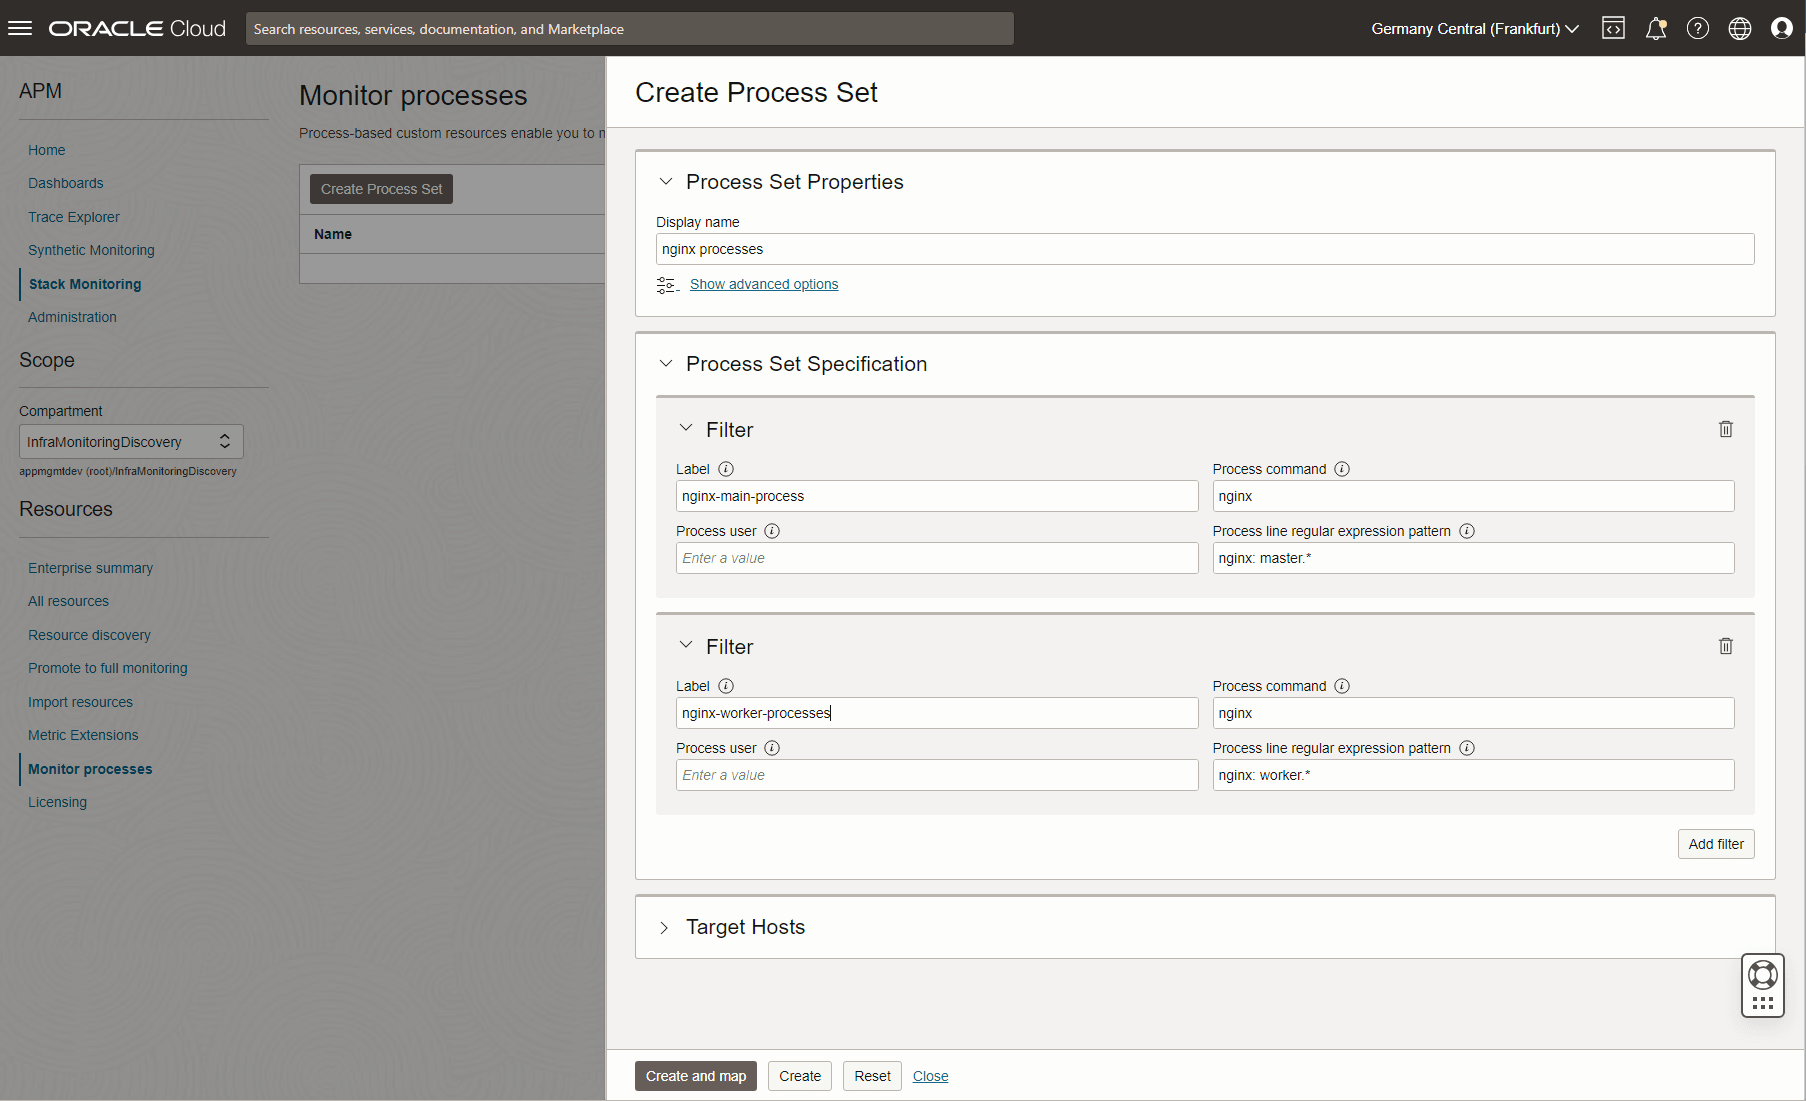This screenshot has width=1806, height=1101.
Task: Click the Show advanced options link
Action: pyautogui.click(x=763, y=284)
